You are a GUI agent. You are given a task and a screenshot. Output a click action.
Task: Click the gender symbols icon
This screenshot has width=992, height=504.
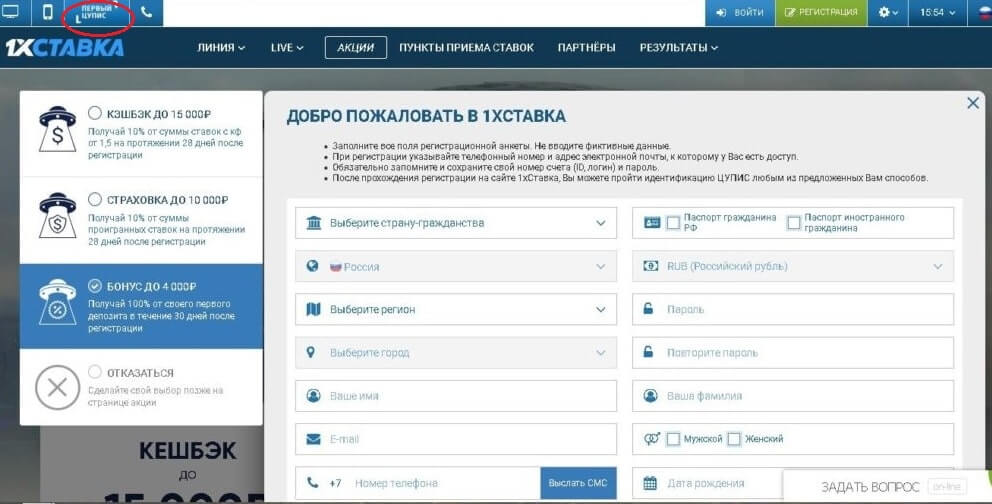[x=652, y=438]
